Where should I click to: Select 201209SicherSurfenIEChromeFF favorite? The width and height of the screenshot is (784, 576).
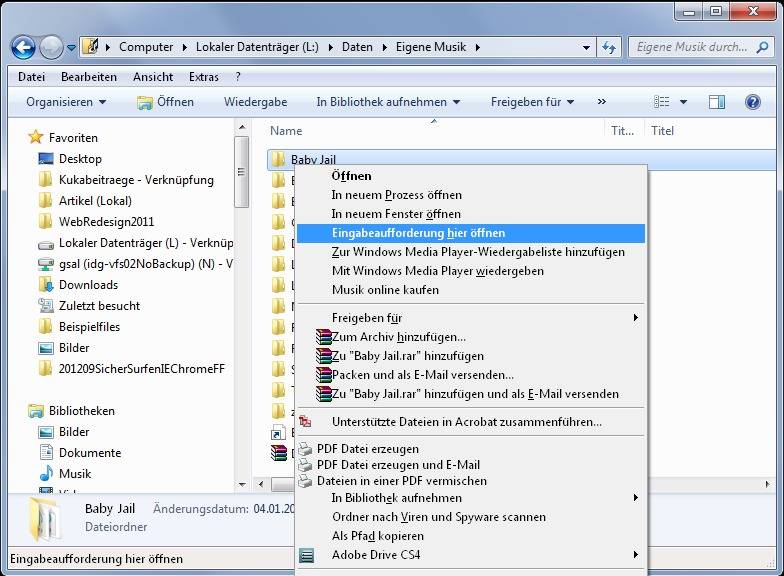142,369
